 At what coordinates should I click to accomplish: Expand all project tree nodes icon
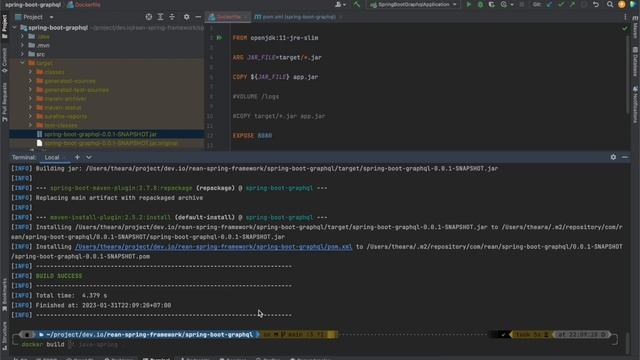pyautogui.click(x=160, y=17)
